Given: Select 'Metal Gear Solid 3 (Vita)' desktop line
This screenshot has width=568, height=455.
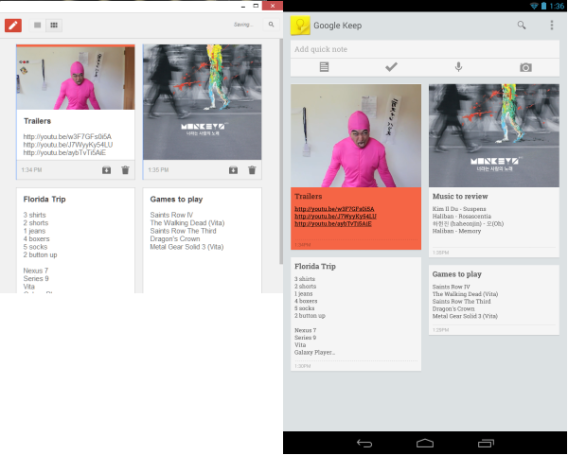Looking at the screenshot, I should (x=187, y=247).
